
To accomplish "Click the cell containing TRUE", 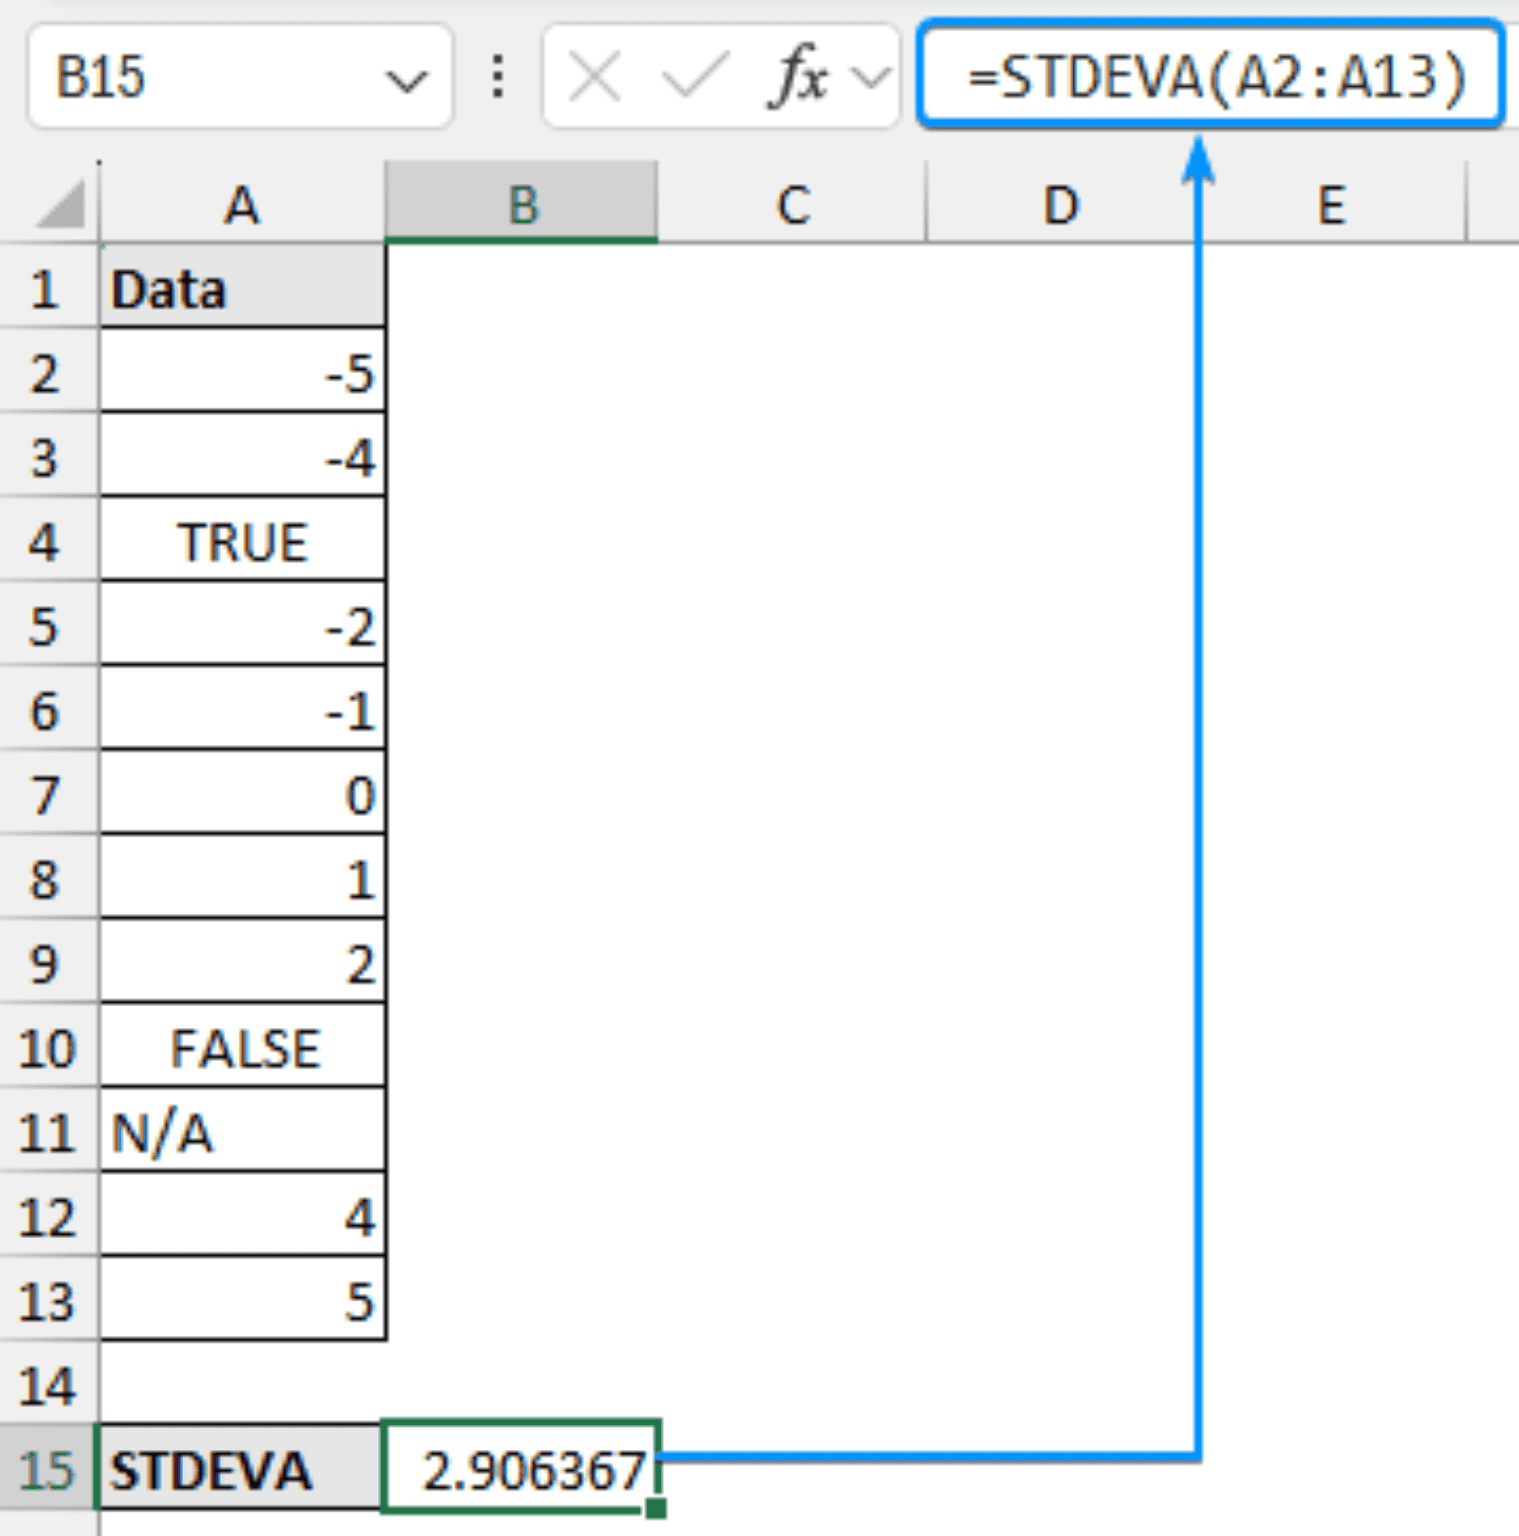I will (240, 542).
